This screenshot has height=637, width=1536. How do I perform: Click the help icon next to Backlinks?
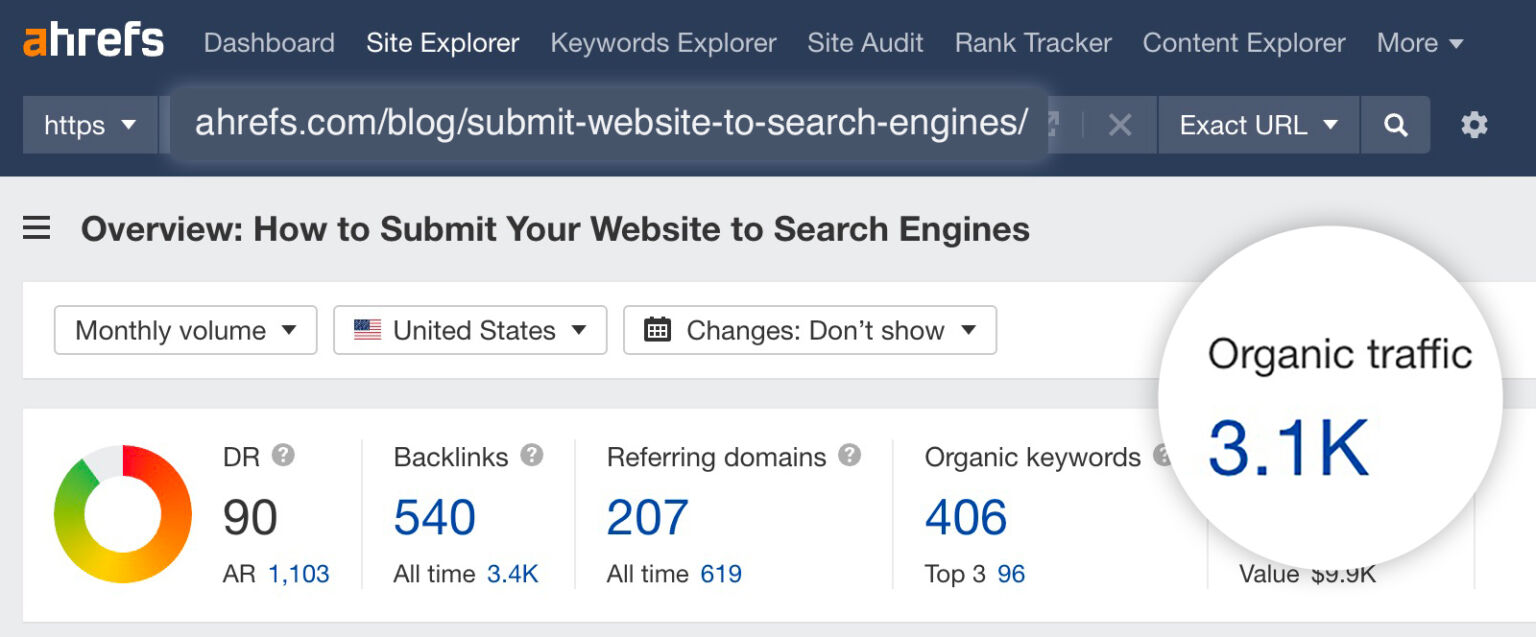[x=531, y=457]
